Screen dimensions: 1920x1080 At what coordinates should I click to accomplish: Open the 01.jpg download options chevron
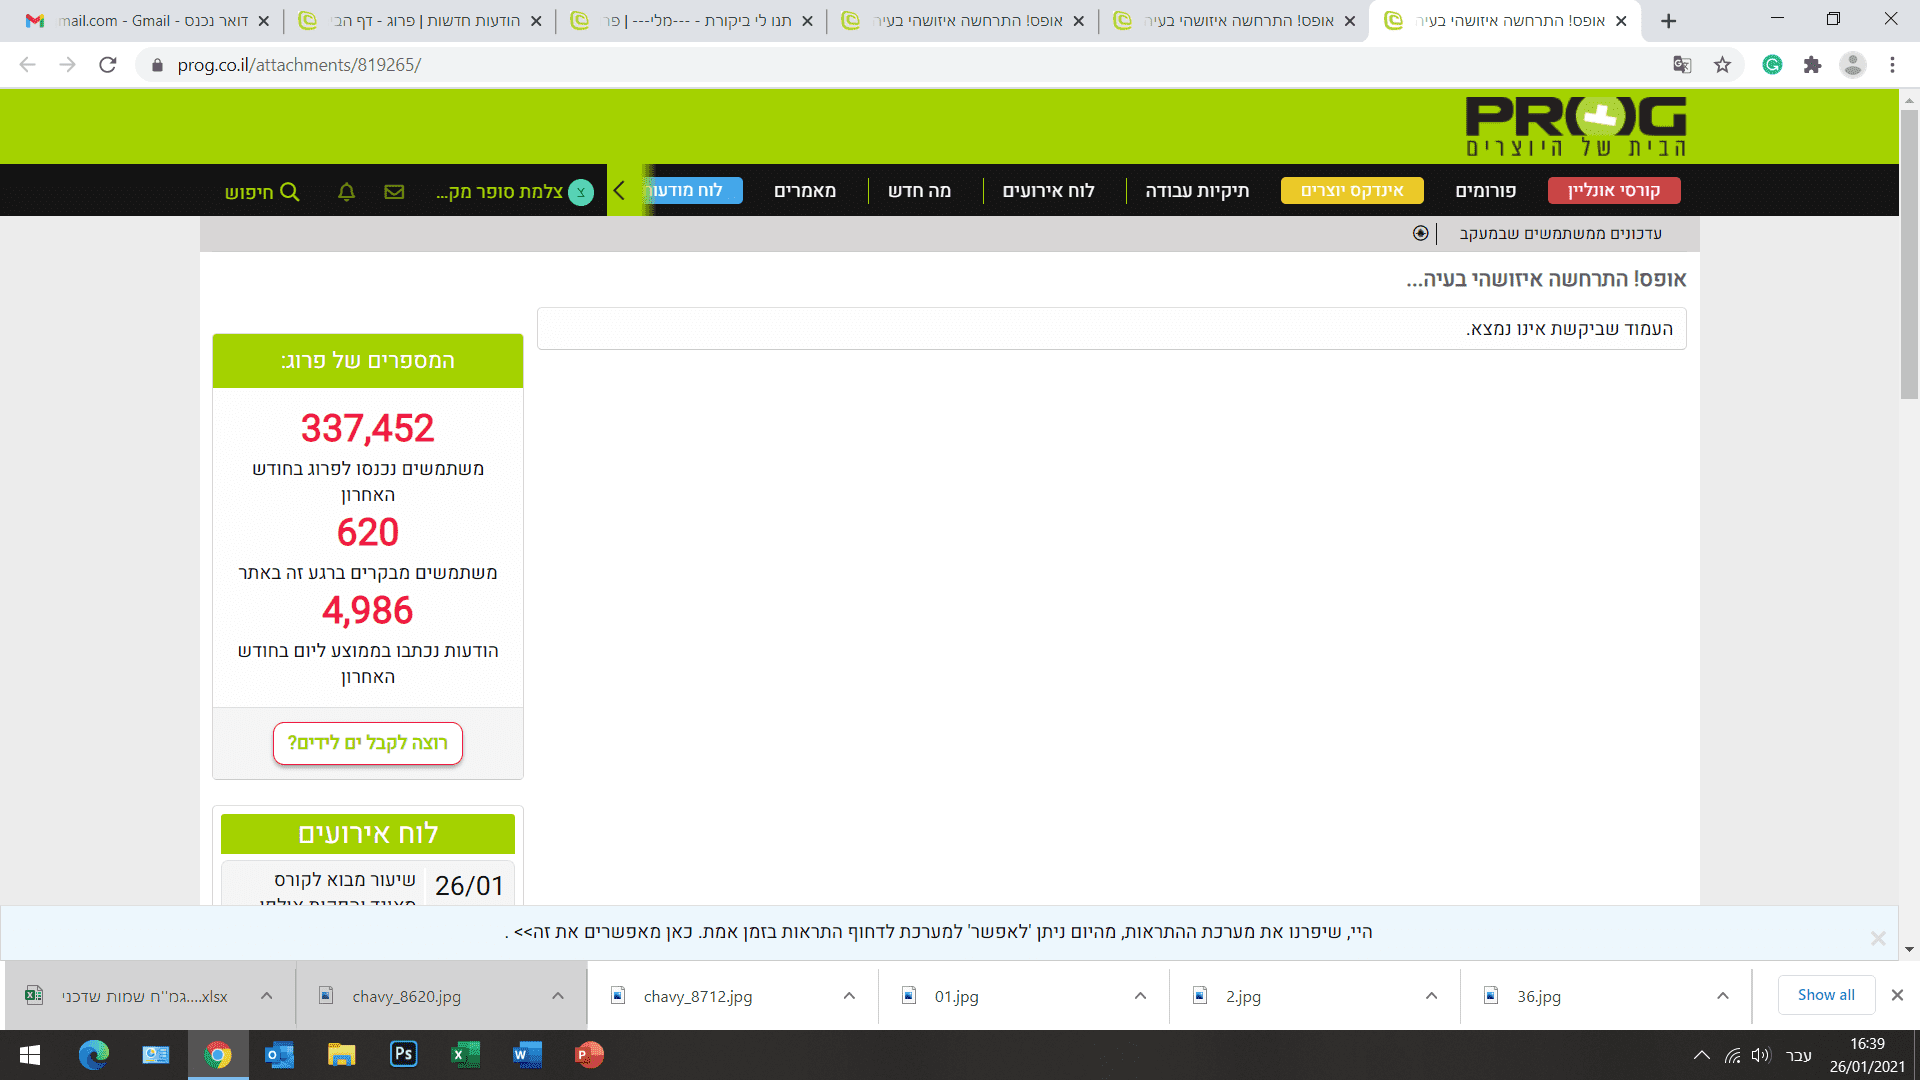click(1140, 996)
